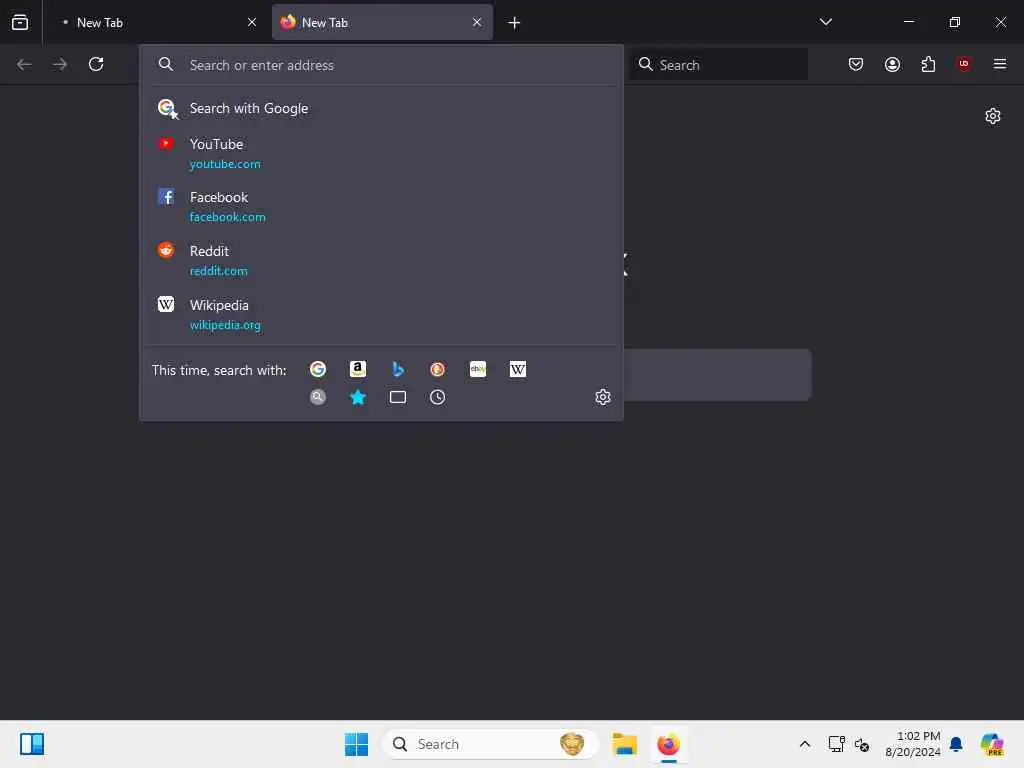Click the reddit.com link text
Screen dimensions: 1024x768
pos(218,271)
